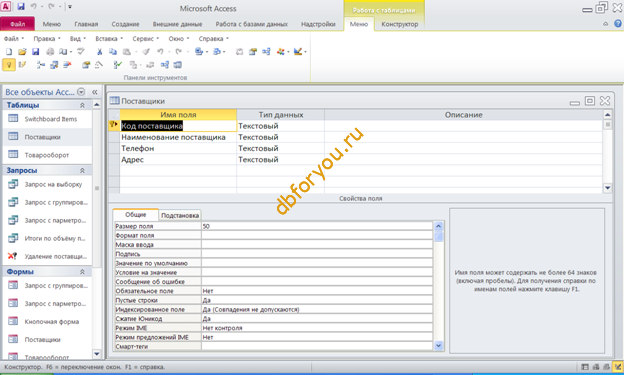
Task: Click the Test validation rules checkmark icon
Action: [118, 65]
